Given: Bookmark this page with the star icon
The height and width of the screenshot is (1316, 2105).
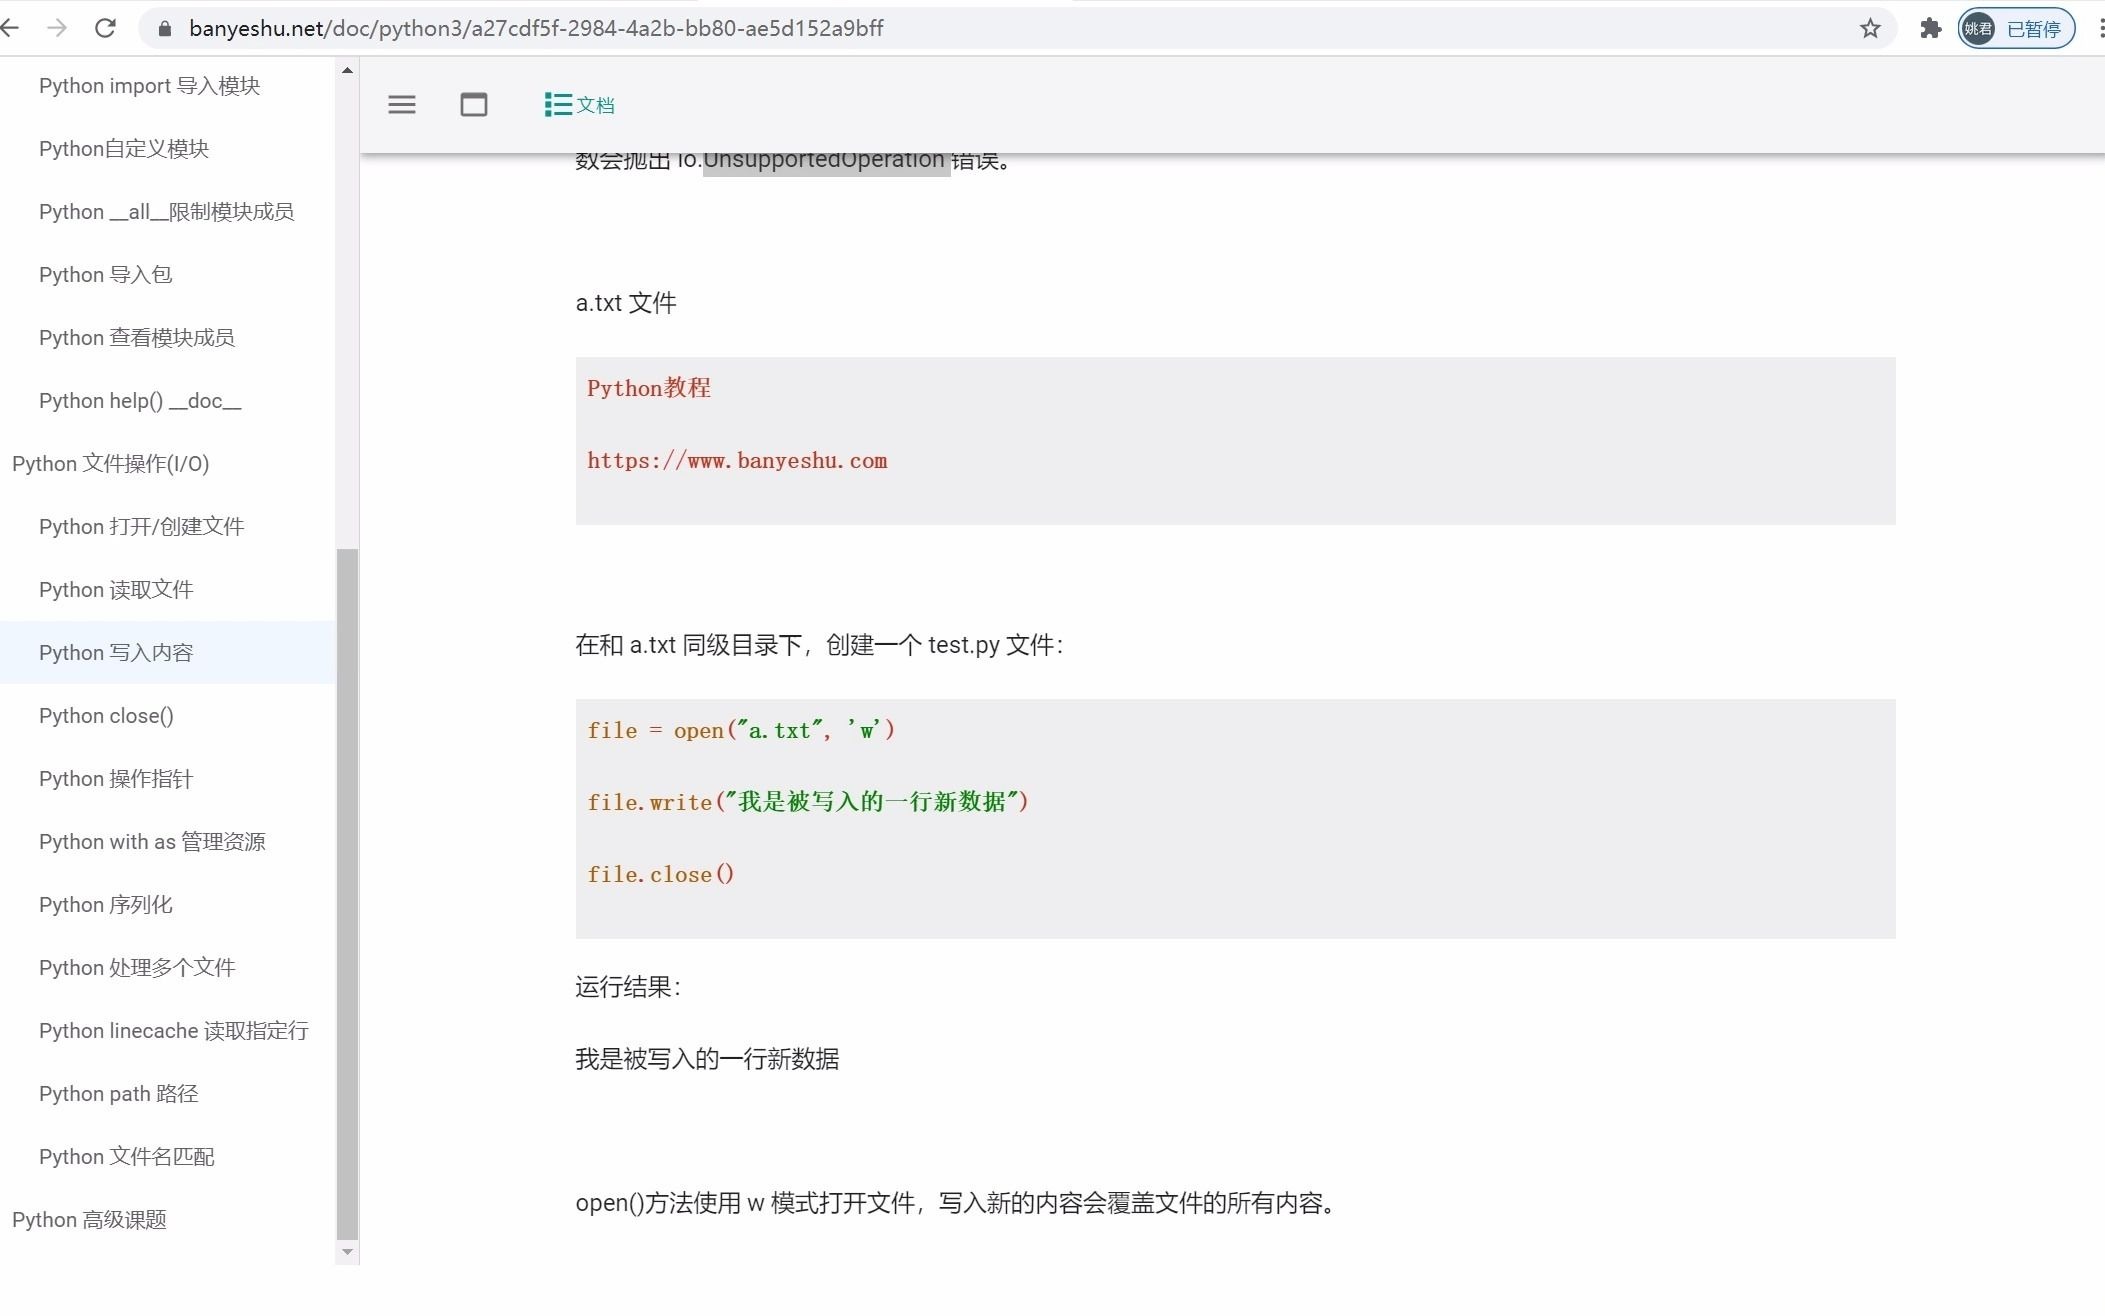Looking at the screenshot, I should point(1869,27).
